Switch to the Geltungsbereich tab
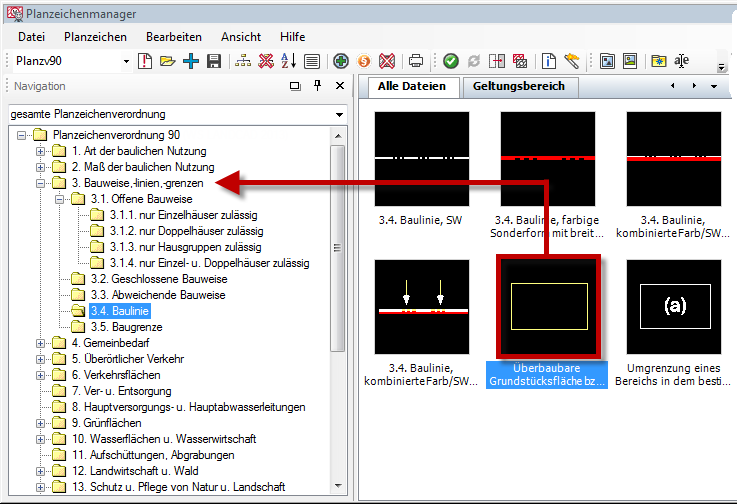 519,87
